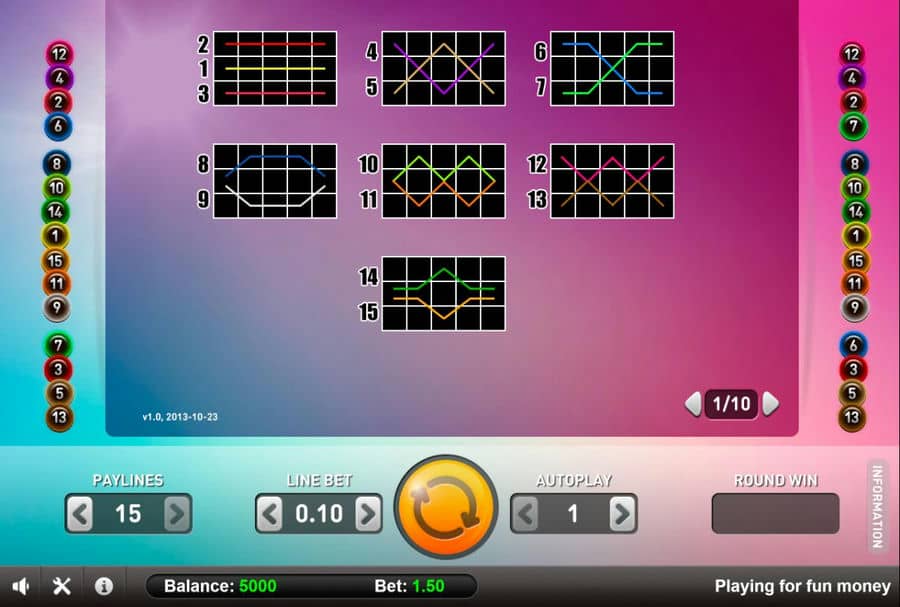Click the Playing for fun money text
The height and width of the screenshot is (607, 900).
(802, 586)
